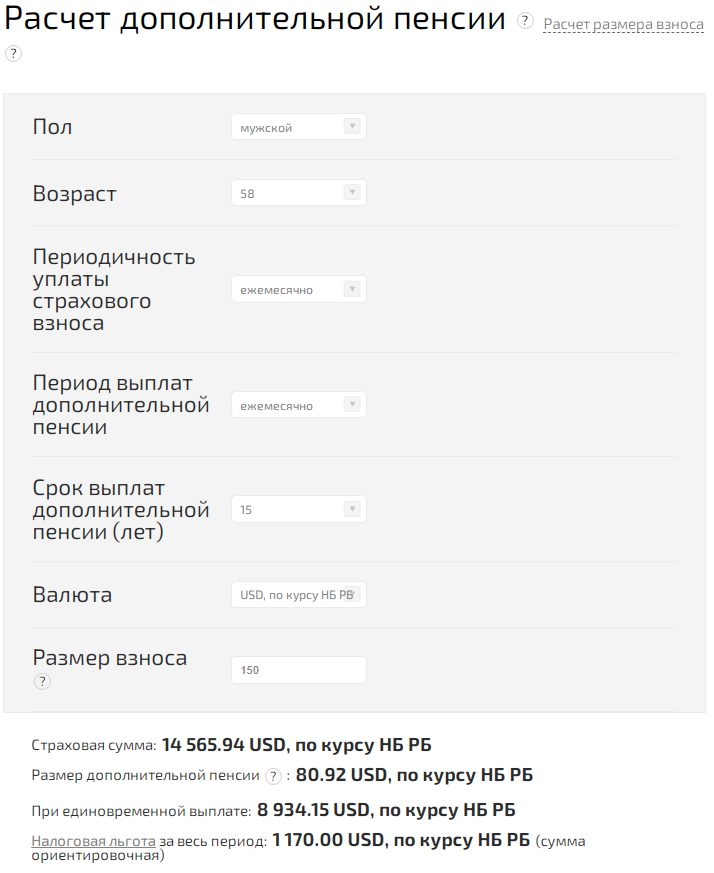
Task: Expand the 'Возраст' dropdown set to 58
Action: 298,193
